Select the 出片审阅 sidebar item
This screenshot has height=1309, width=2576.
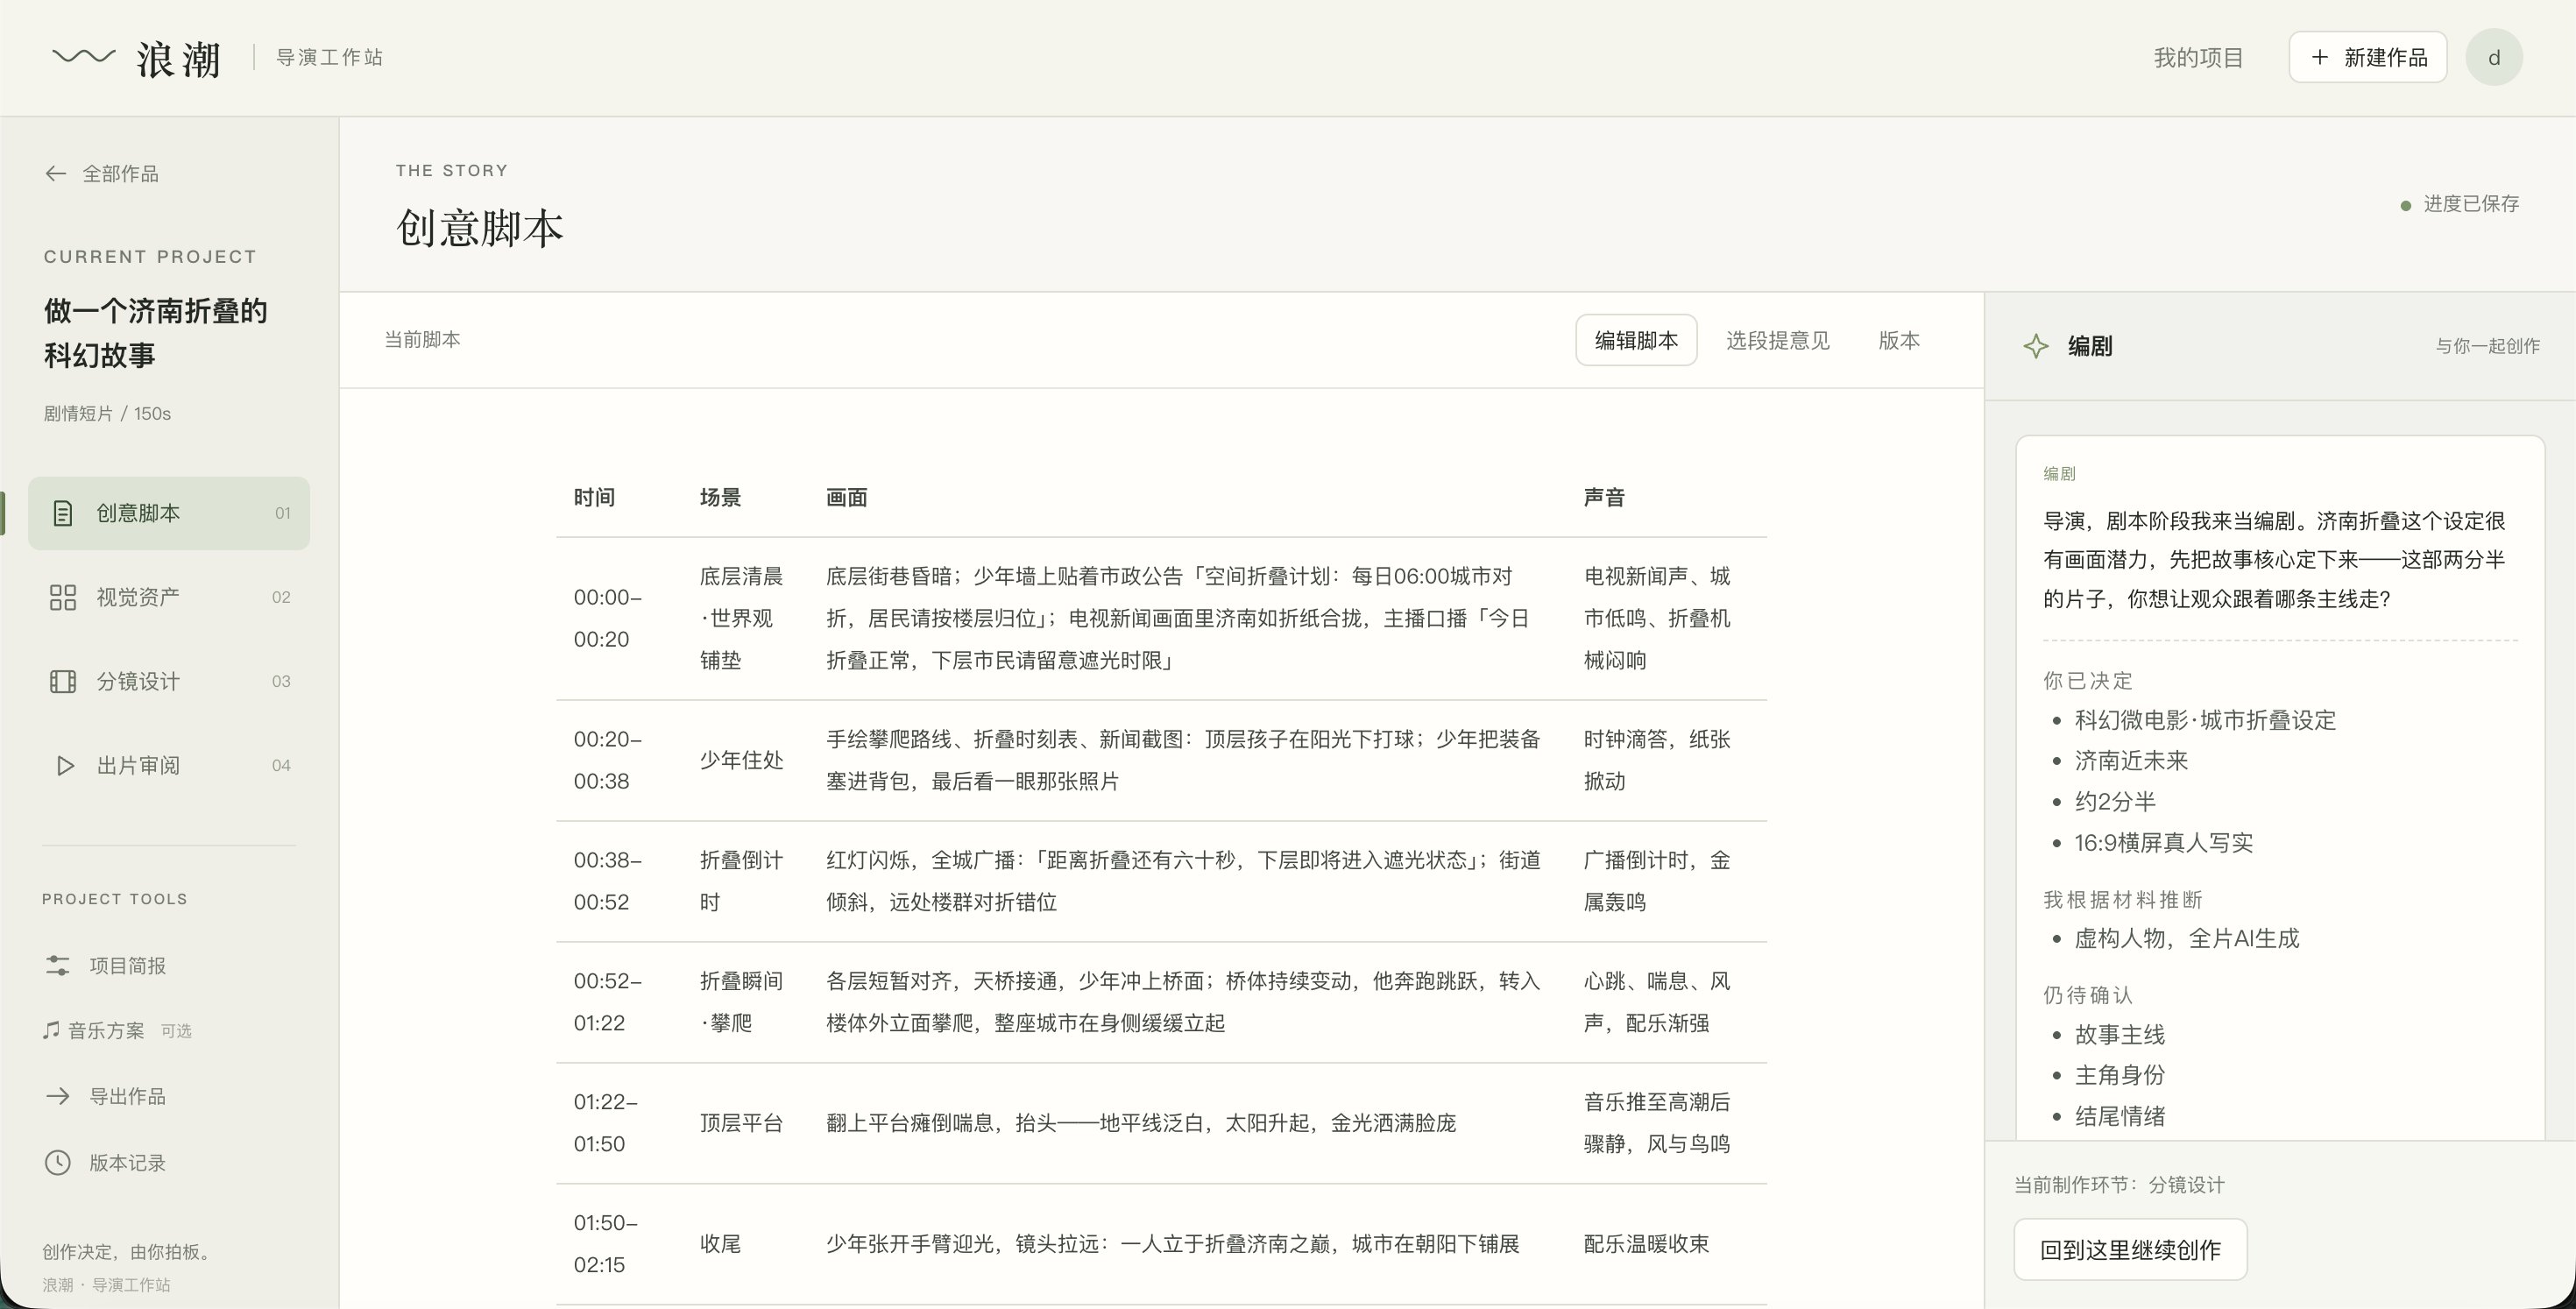pos(169,765)
